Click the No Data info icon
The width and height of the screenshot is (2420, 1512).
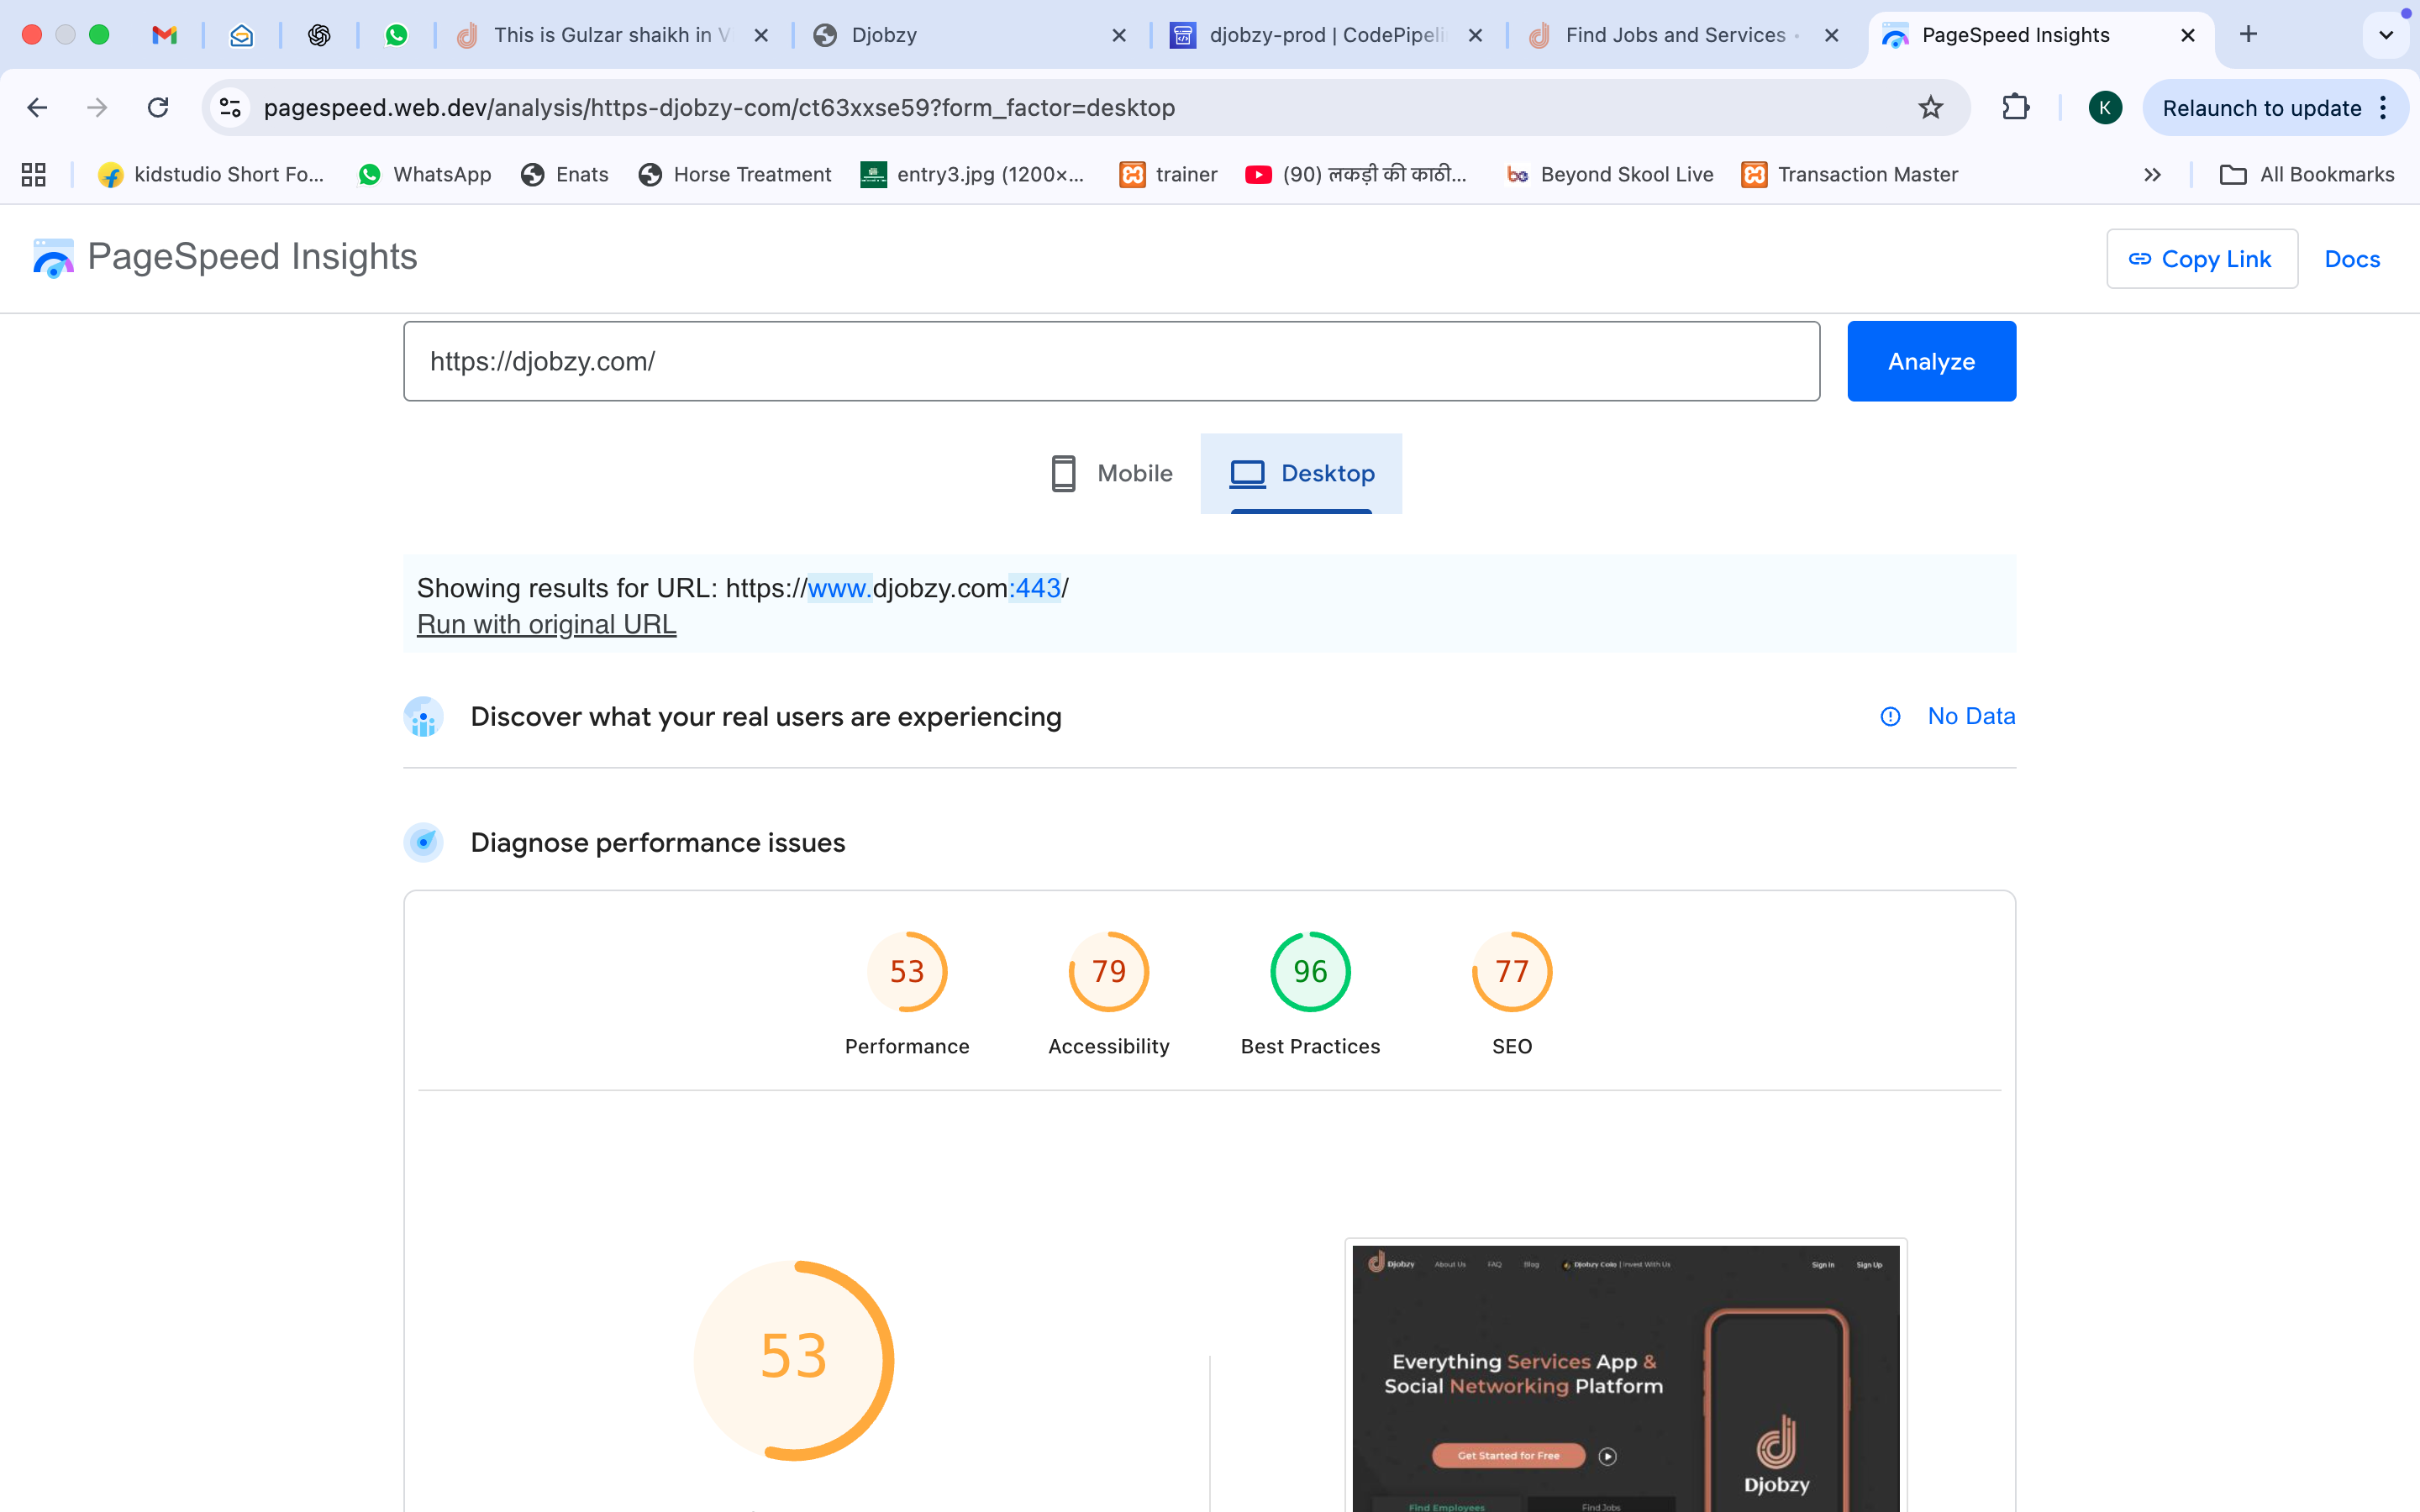click(x=1890, y=716)
